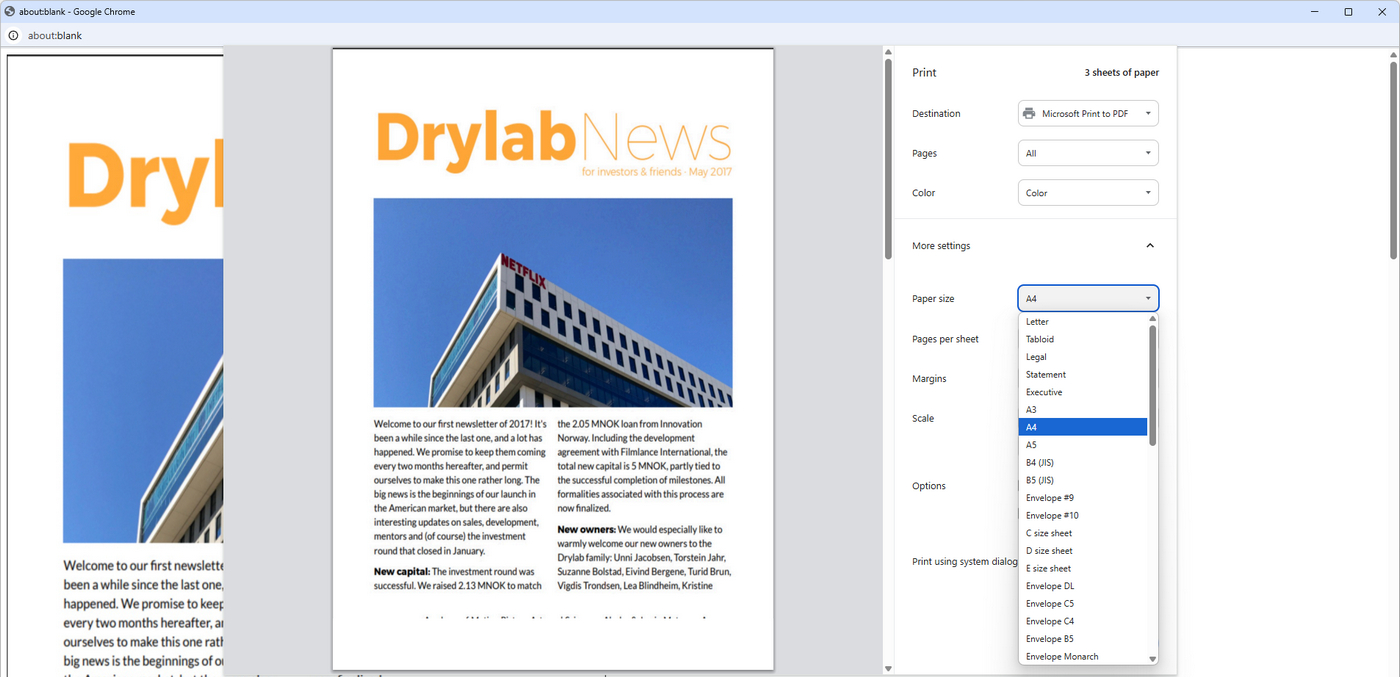
Task: Open the Pages dropdown set to All
Action: (x=1088, y=153)
